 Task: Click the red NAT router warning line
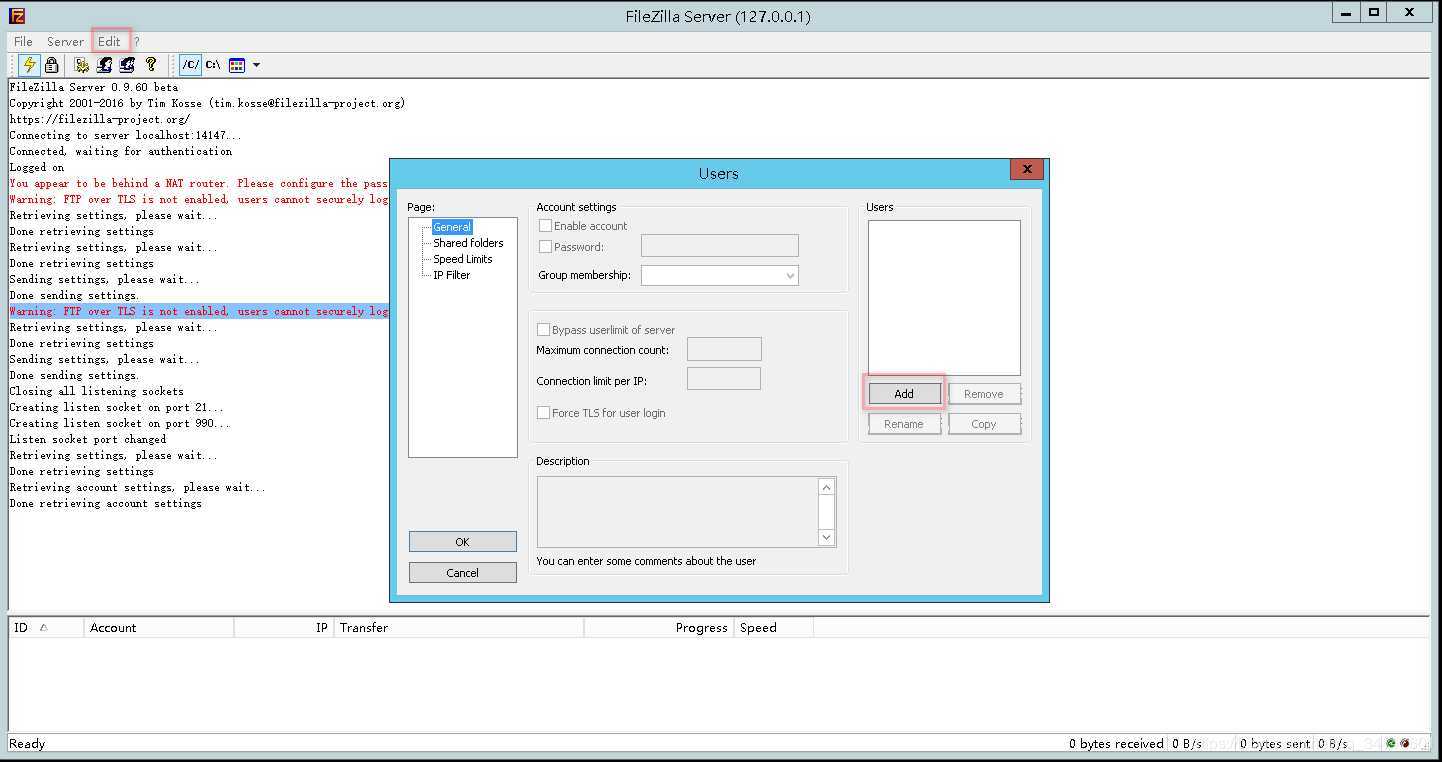coord(199,183)
